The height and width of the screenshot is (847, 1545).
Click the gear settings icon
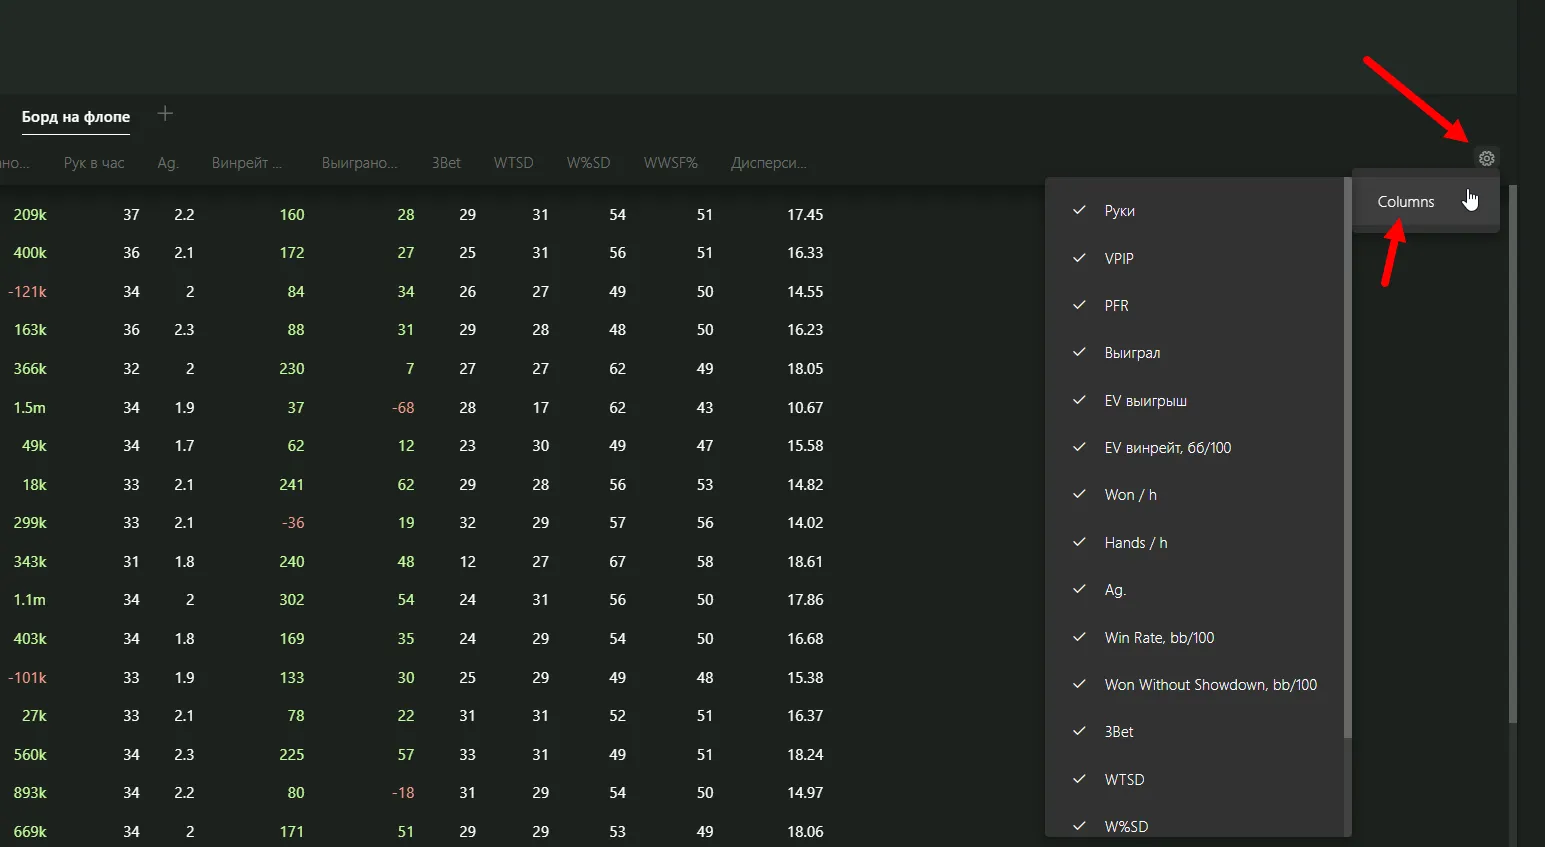pyautogui.click(x=1486, y=159)
